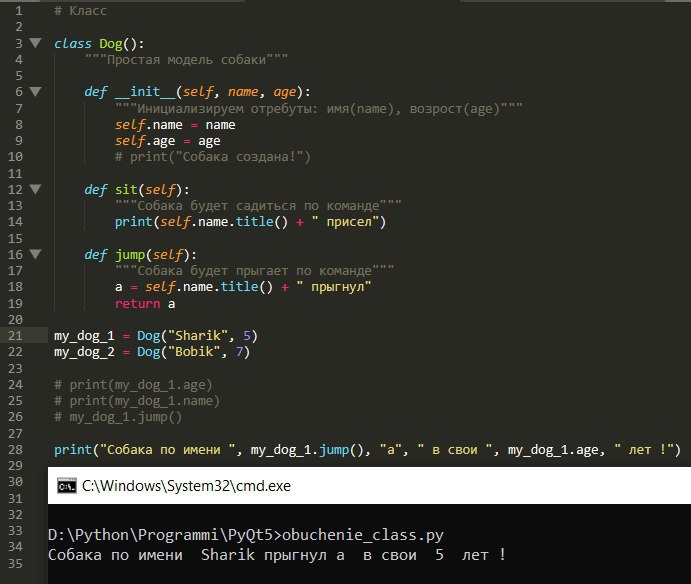Click the # Класс comment on line 1
The image size is (691, 584).
click(x=80, y=11)
